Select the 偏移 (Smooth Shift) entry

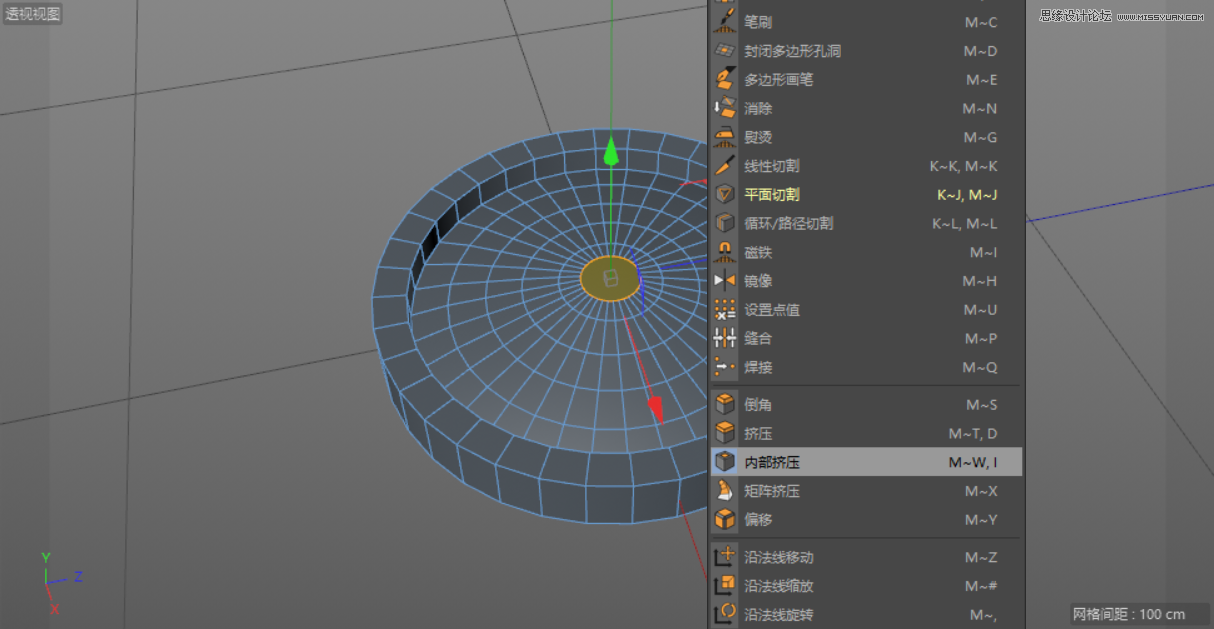tap(758, 520)
